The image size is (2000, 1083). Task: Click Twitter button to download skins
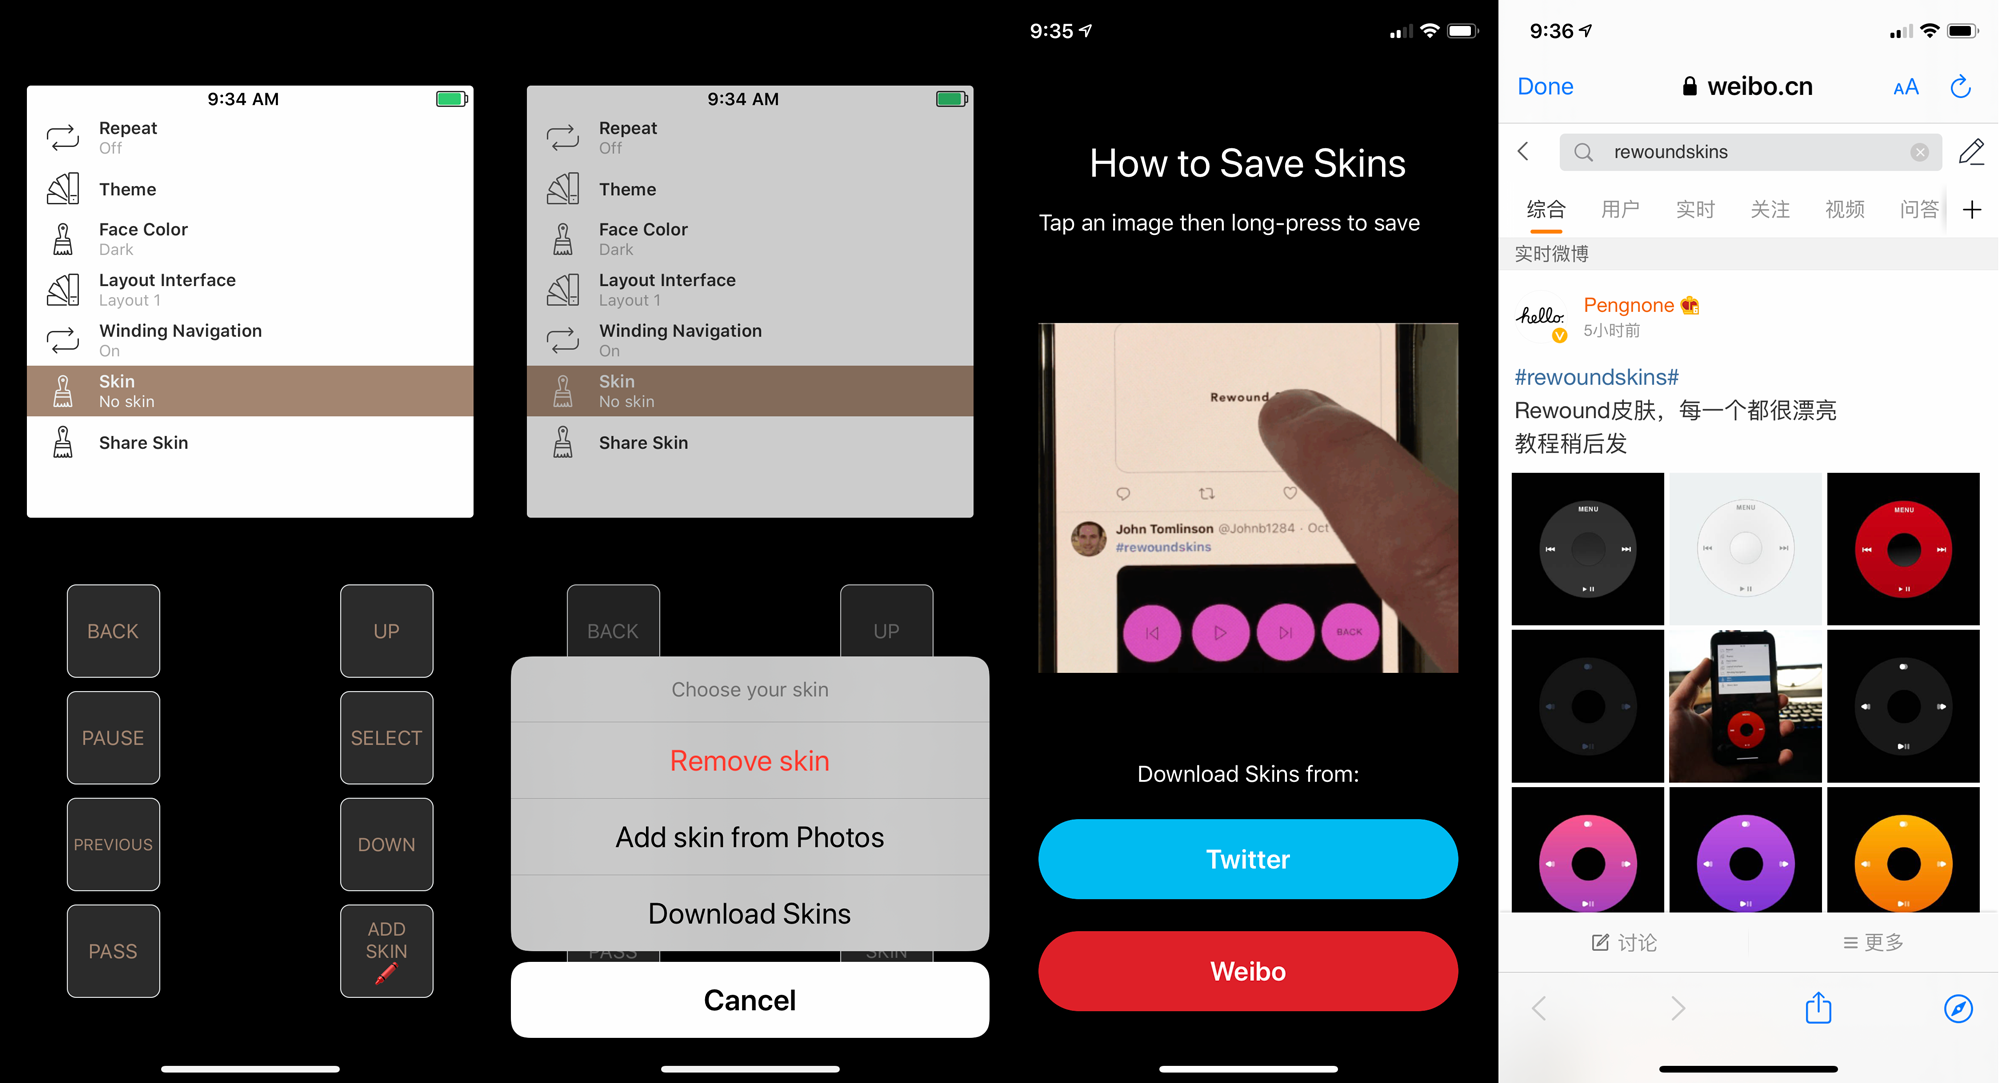point(1248,858)
